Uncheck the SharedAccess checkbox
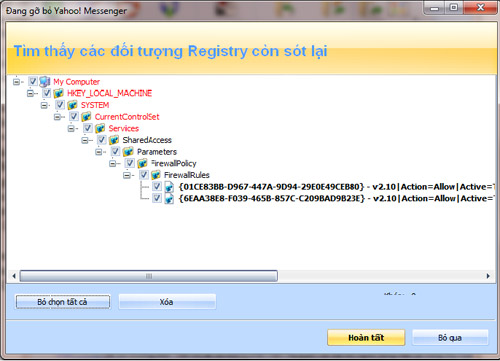Screen dimensions: 500x361 tap(102, 140)
